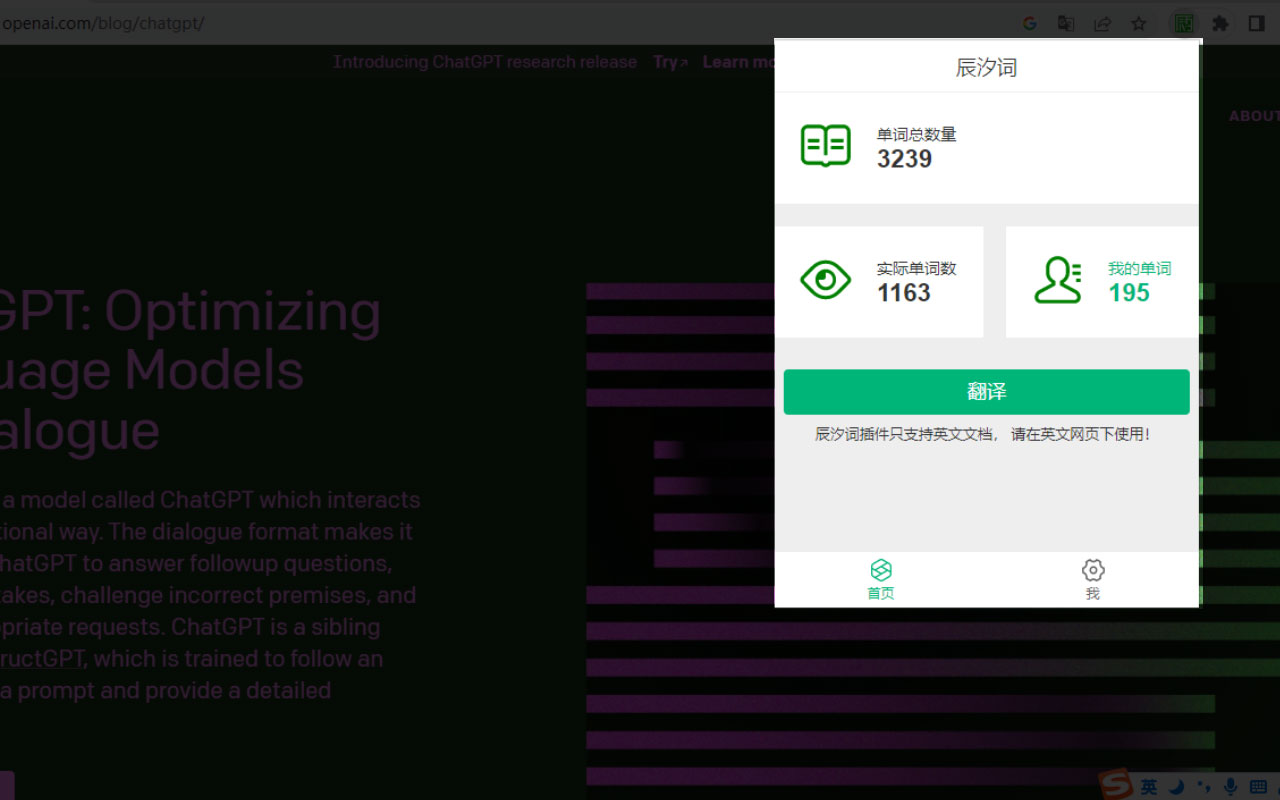This screenshot has width=1280, height=800.
Task: Click the Google icon in the address bar
Action: click(x=1030, y=23)
